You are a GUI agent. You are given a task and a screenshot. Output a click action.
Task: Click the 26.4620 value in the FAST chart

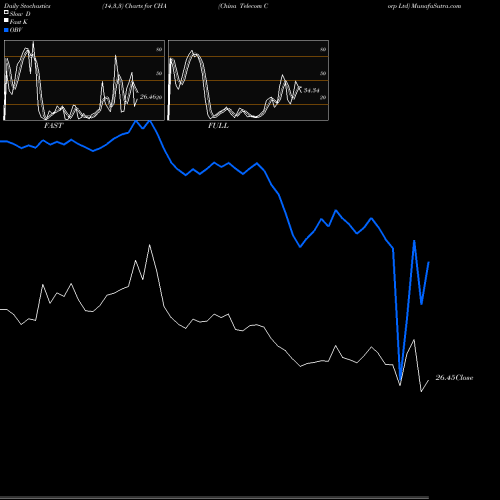point(151,97)
